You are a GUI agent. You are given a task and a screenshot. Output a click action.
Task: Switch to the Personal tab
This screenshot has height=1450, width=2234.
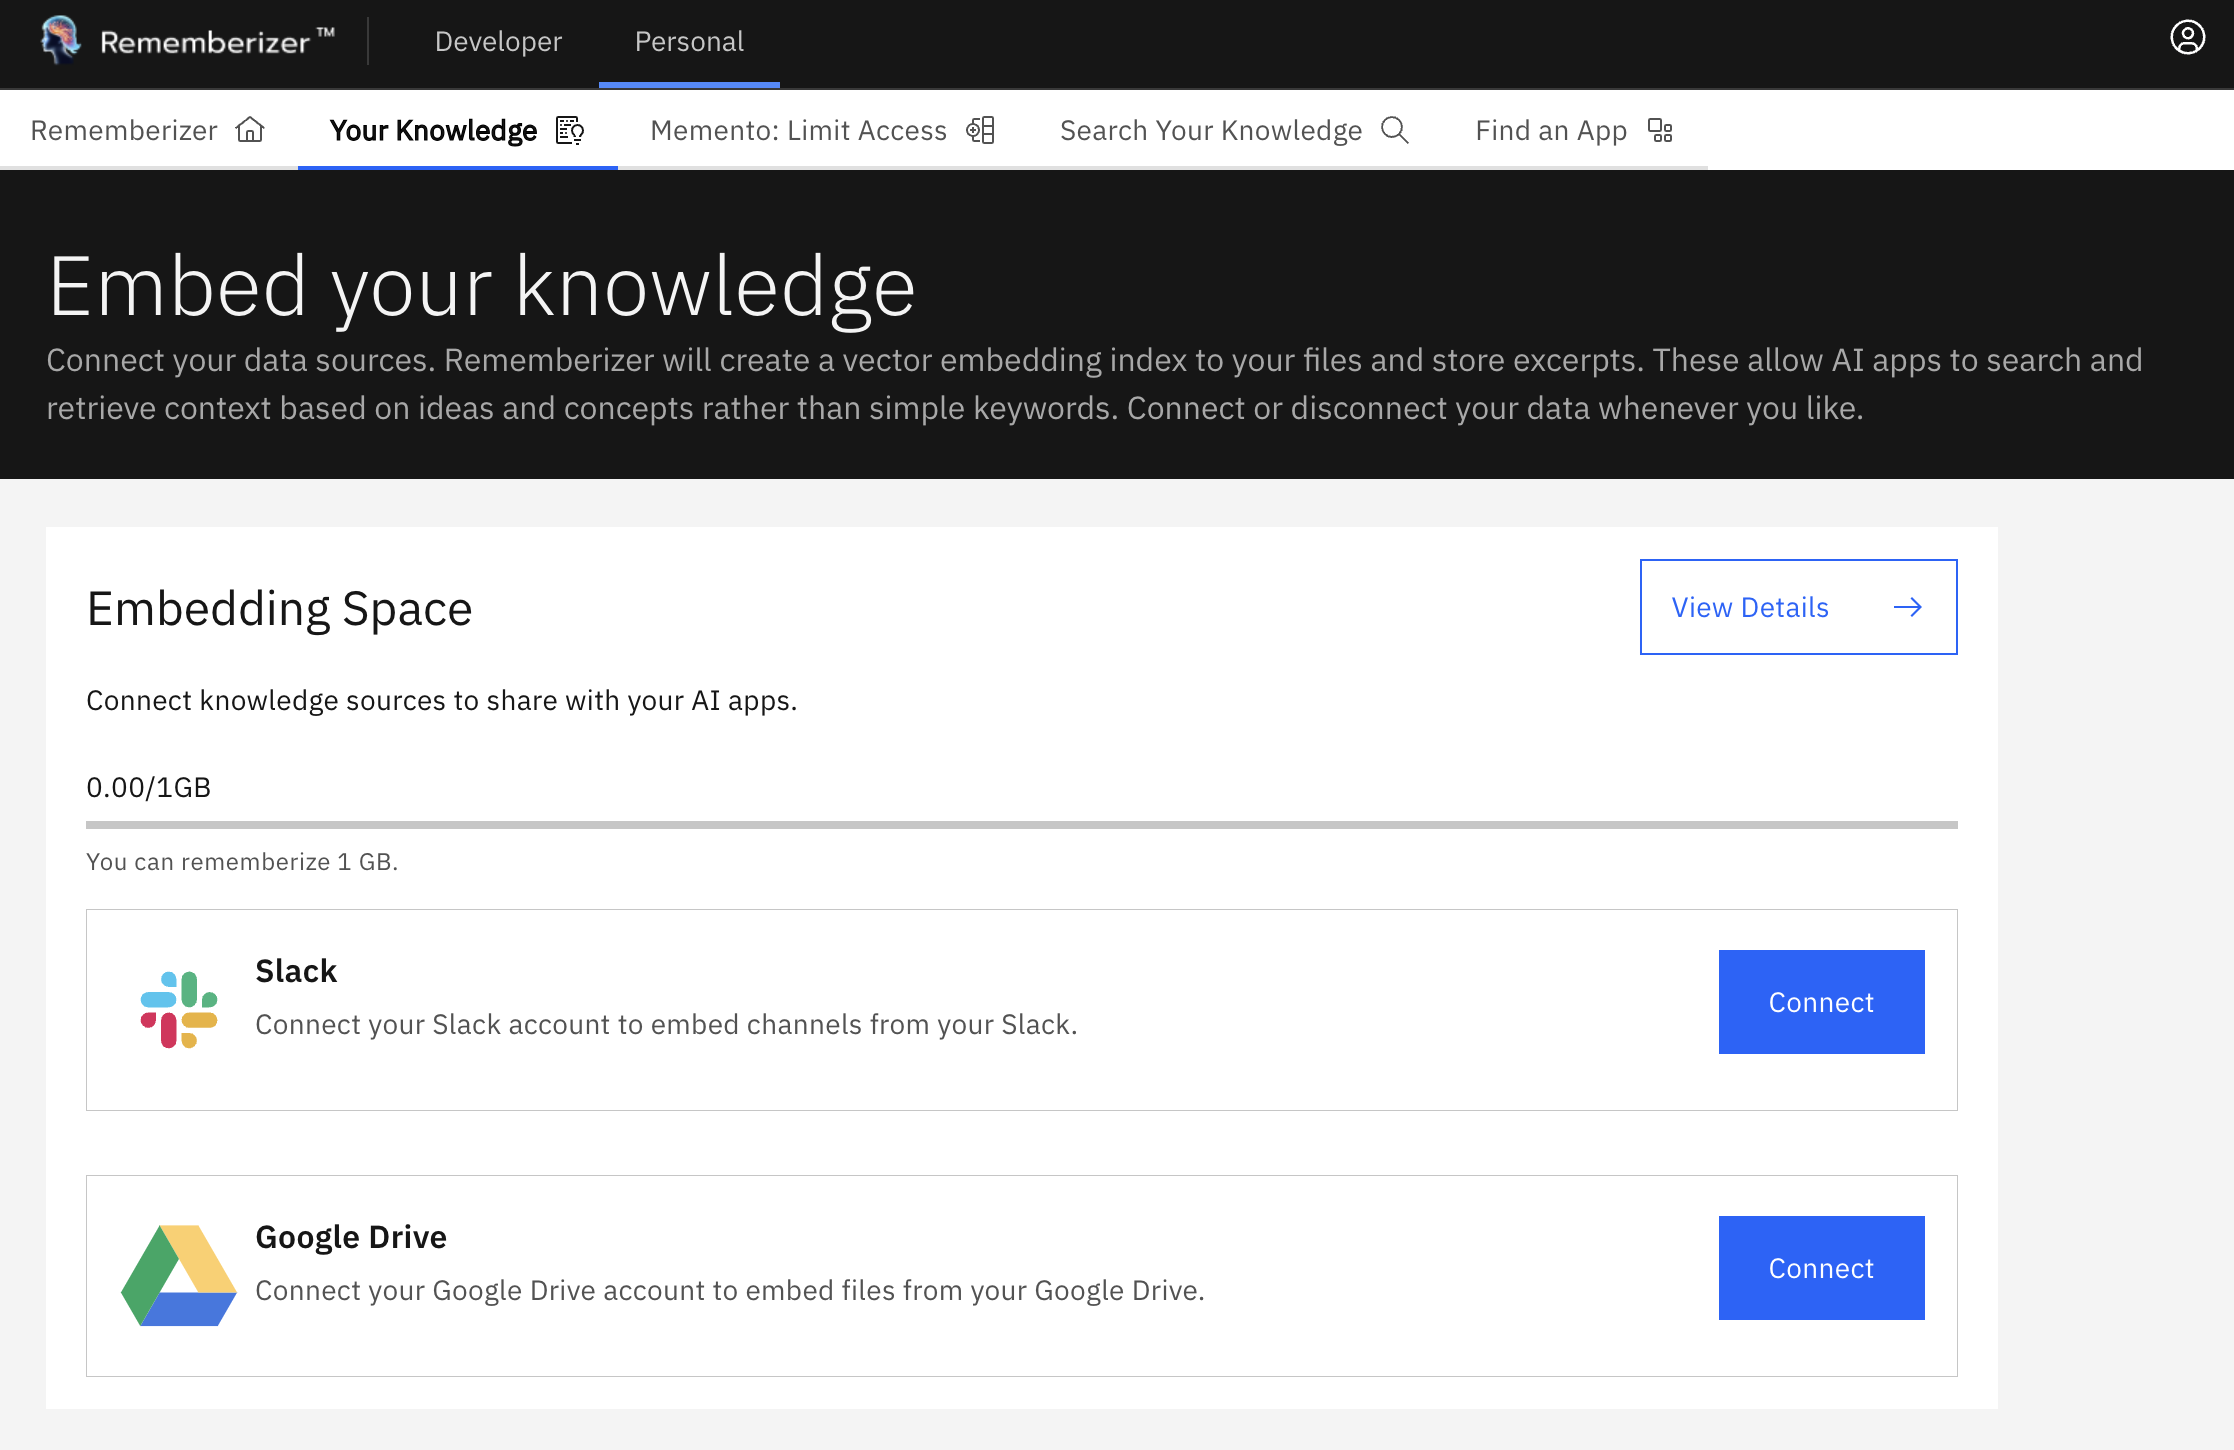pos(689,42)
